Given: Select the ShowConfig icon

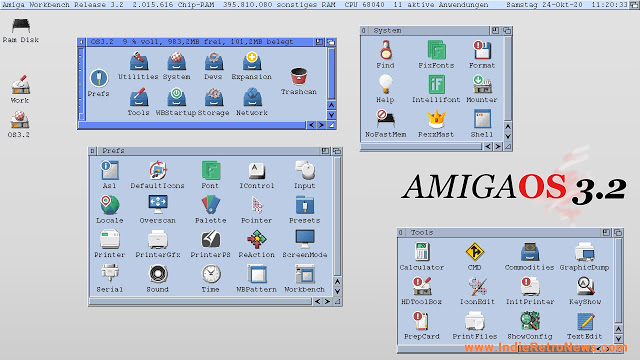Looking at the screenshot, I should (x=530, y=321).
